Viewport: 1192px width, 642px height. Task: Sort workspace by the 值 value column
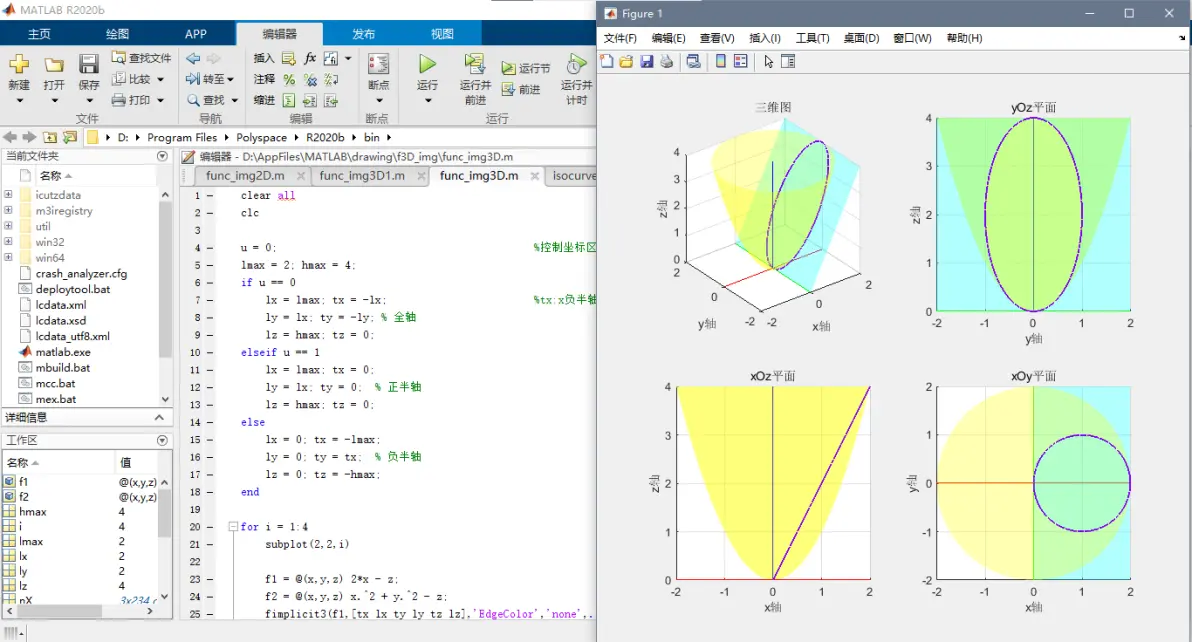126,462
